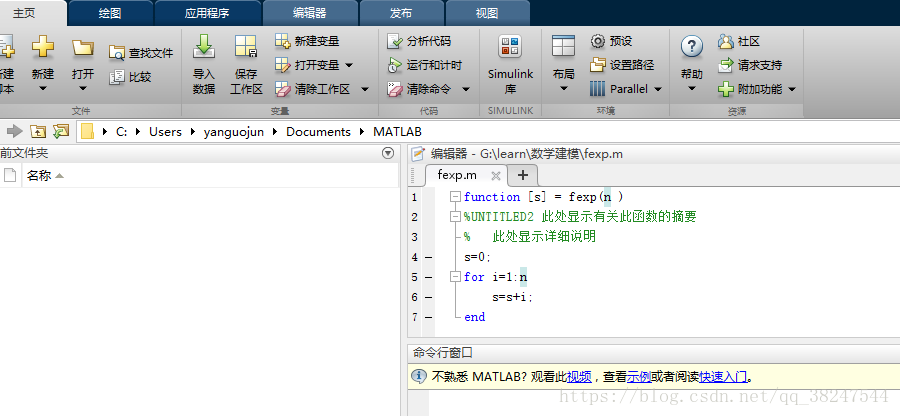Click MATLAB in the address path
This screenshot has height=416, width=900.
398,131
